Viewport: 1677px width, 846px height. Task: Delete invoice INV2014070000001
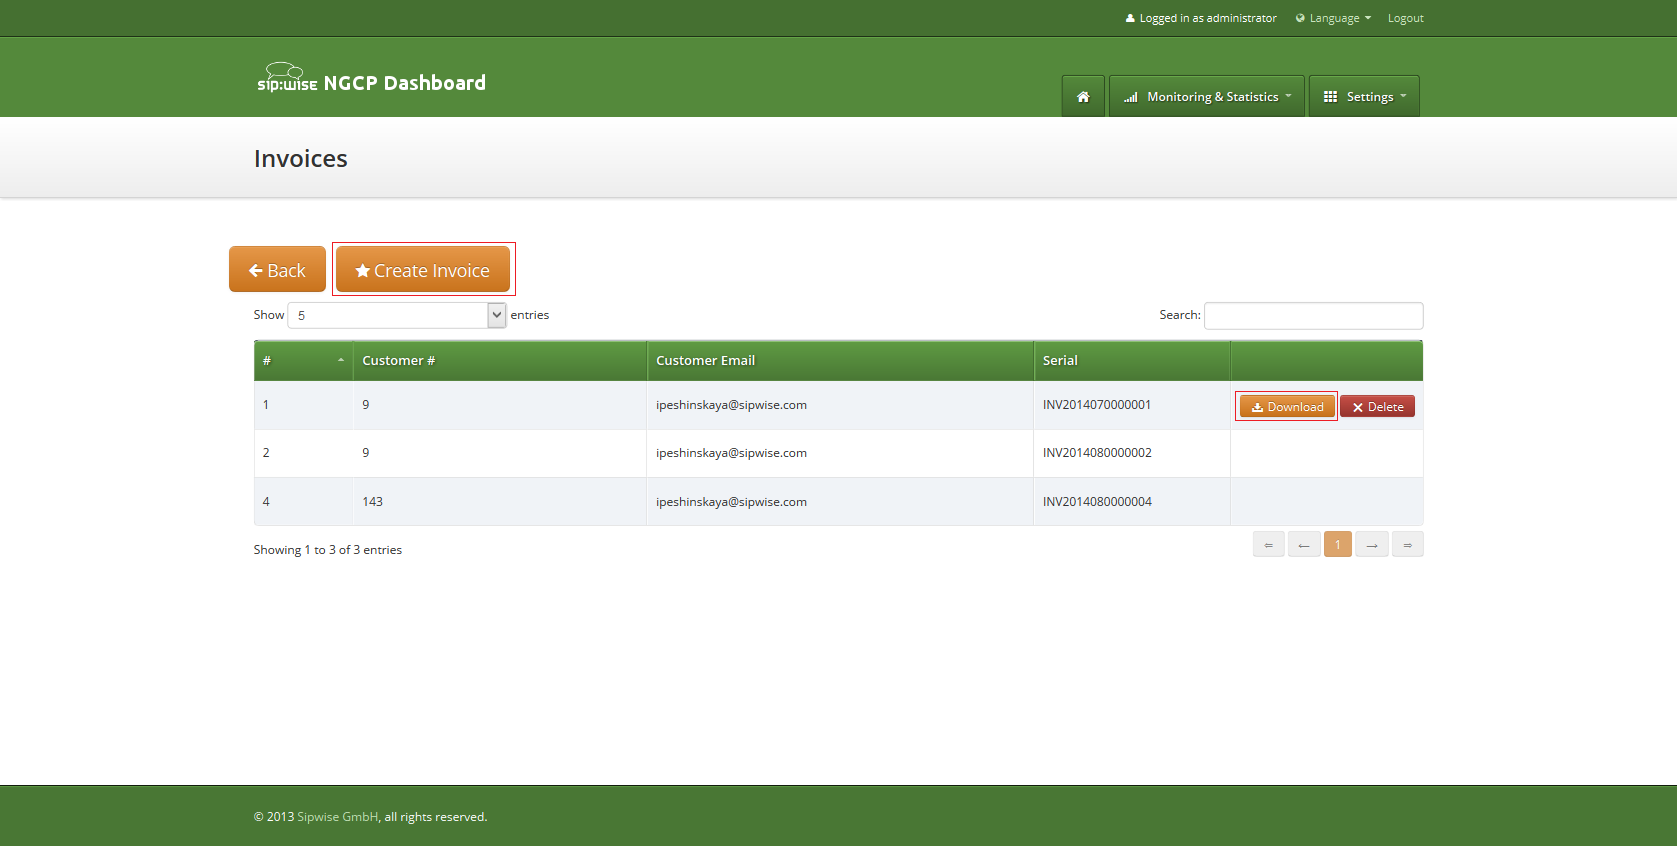pyautogui.click(x=1377, y=406)
